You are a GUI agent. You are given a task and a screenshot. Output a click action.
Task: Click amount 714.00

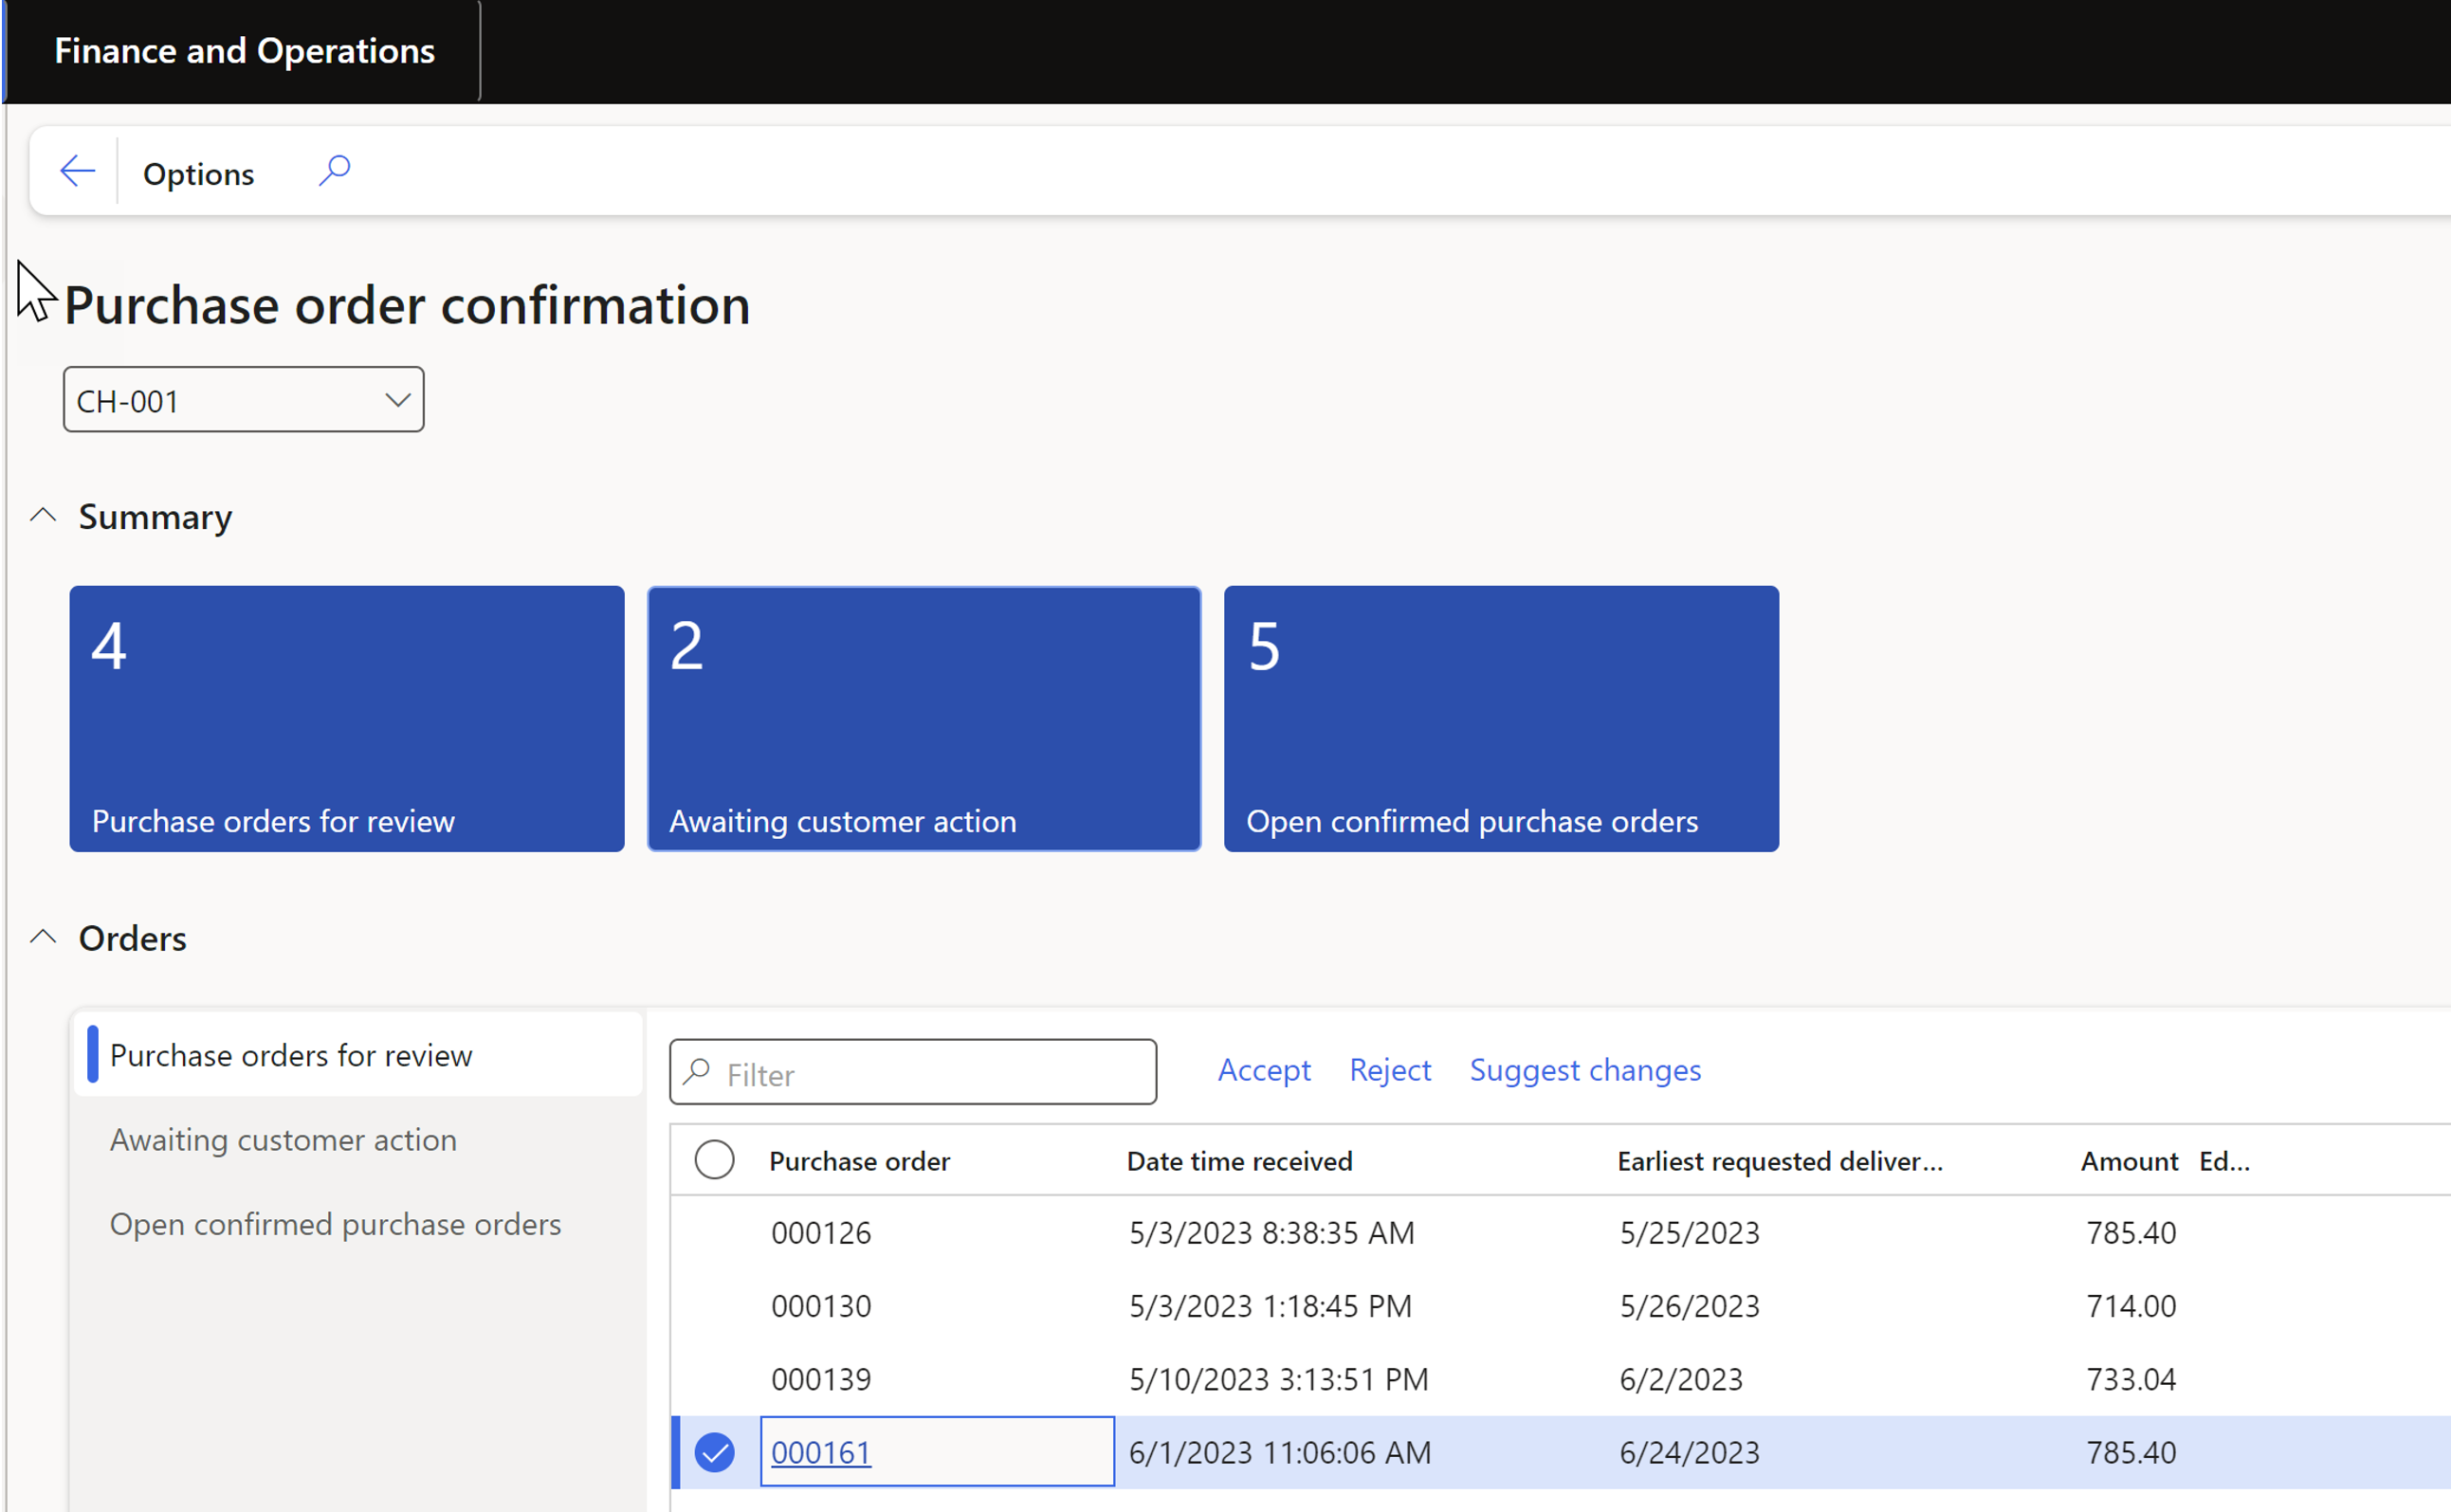(x=2131, y=1306)
